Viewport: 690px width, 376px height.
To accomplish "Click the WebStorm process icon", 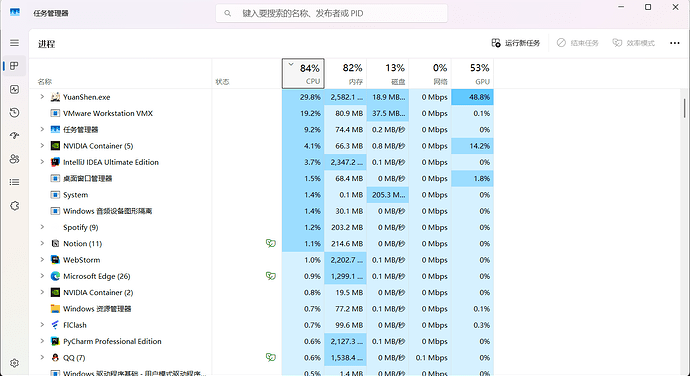I will click(55, 260).
